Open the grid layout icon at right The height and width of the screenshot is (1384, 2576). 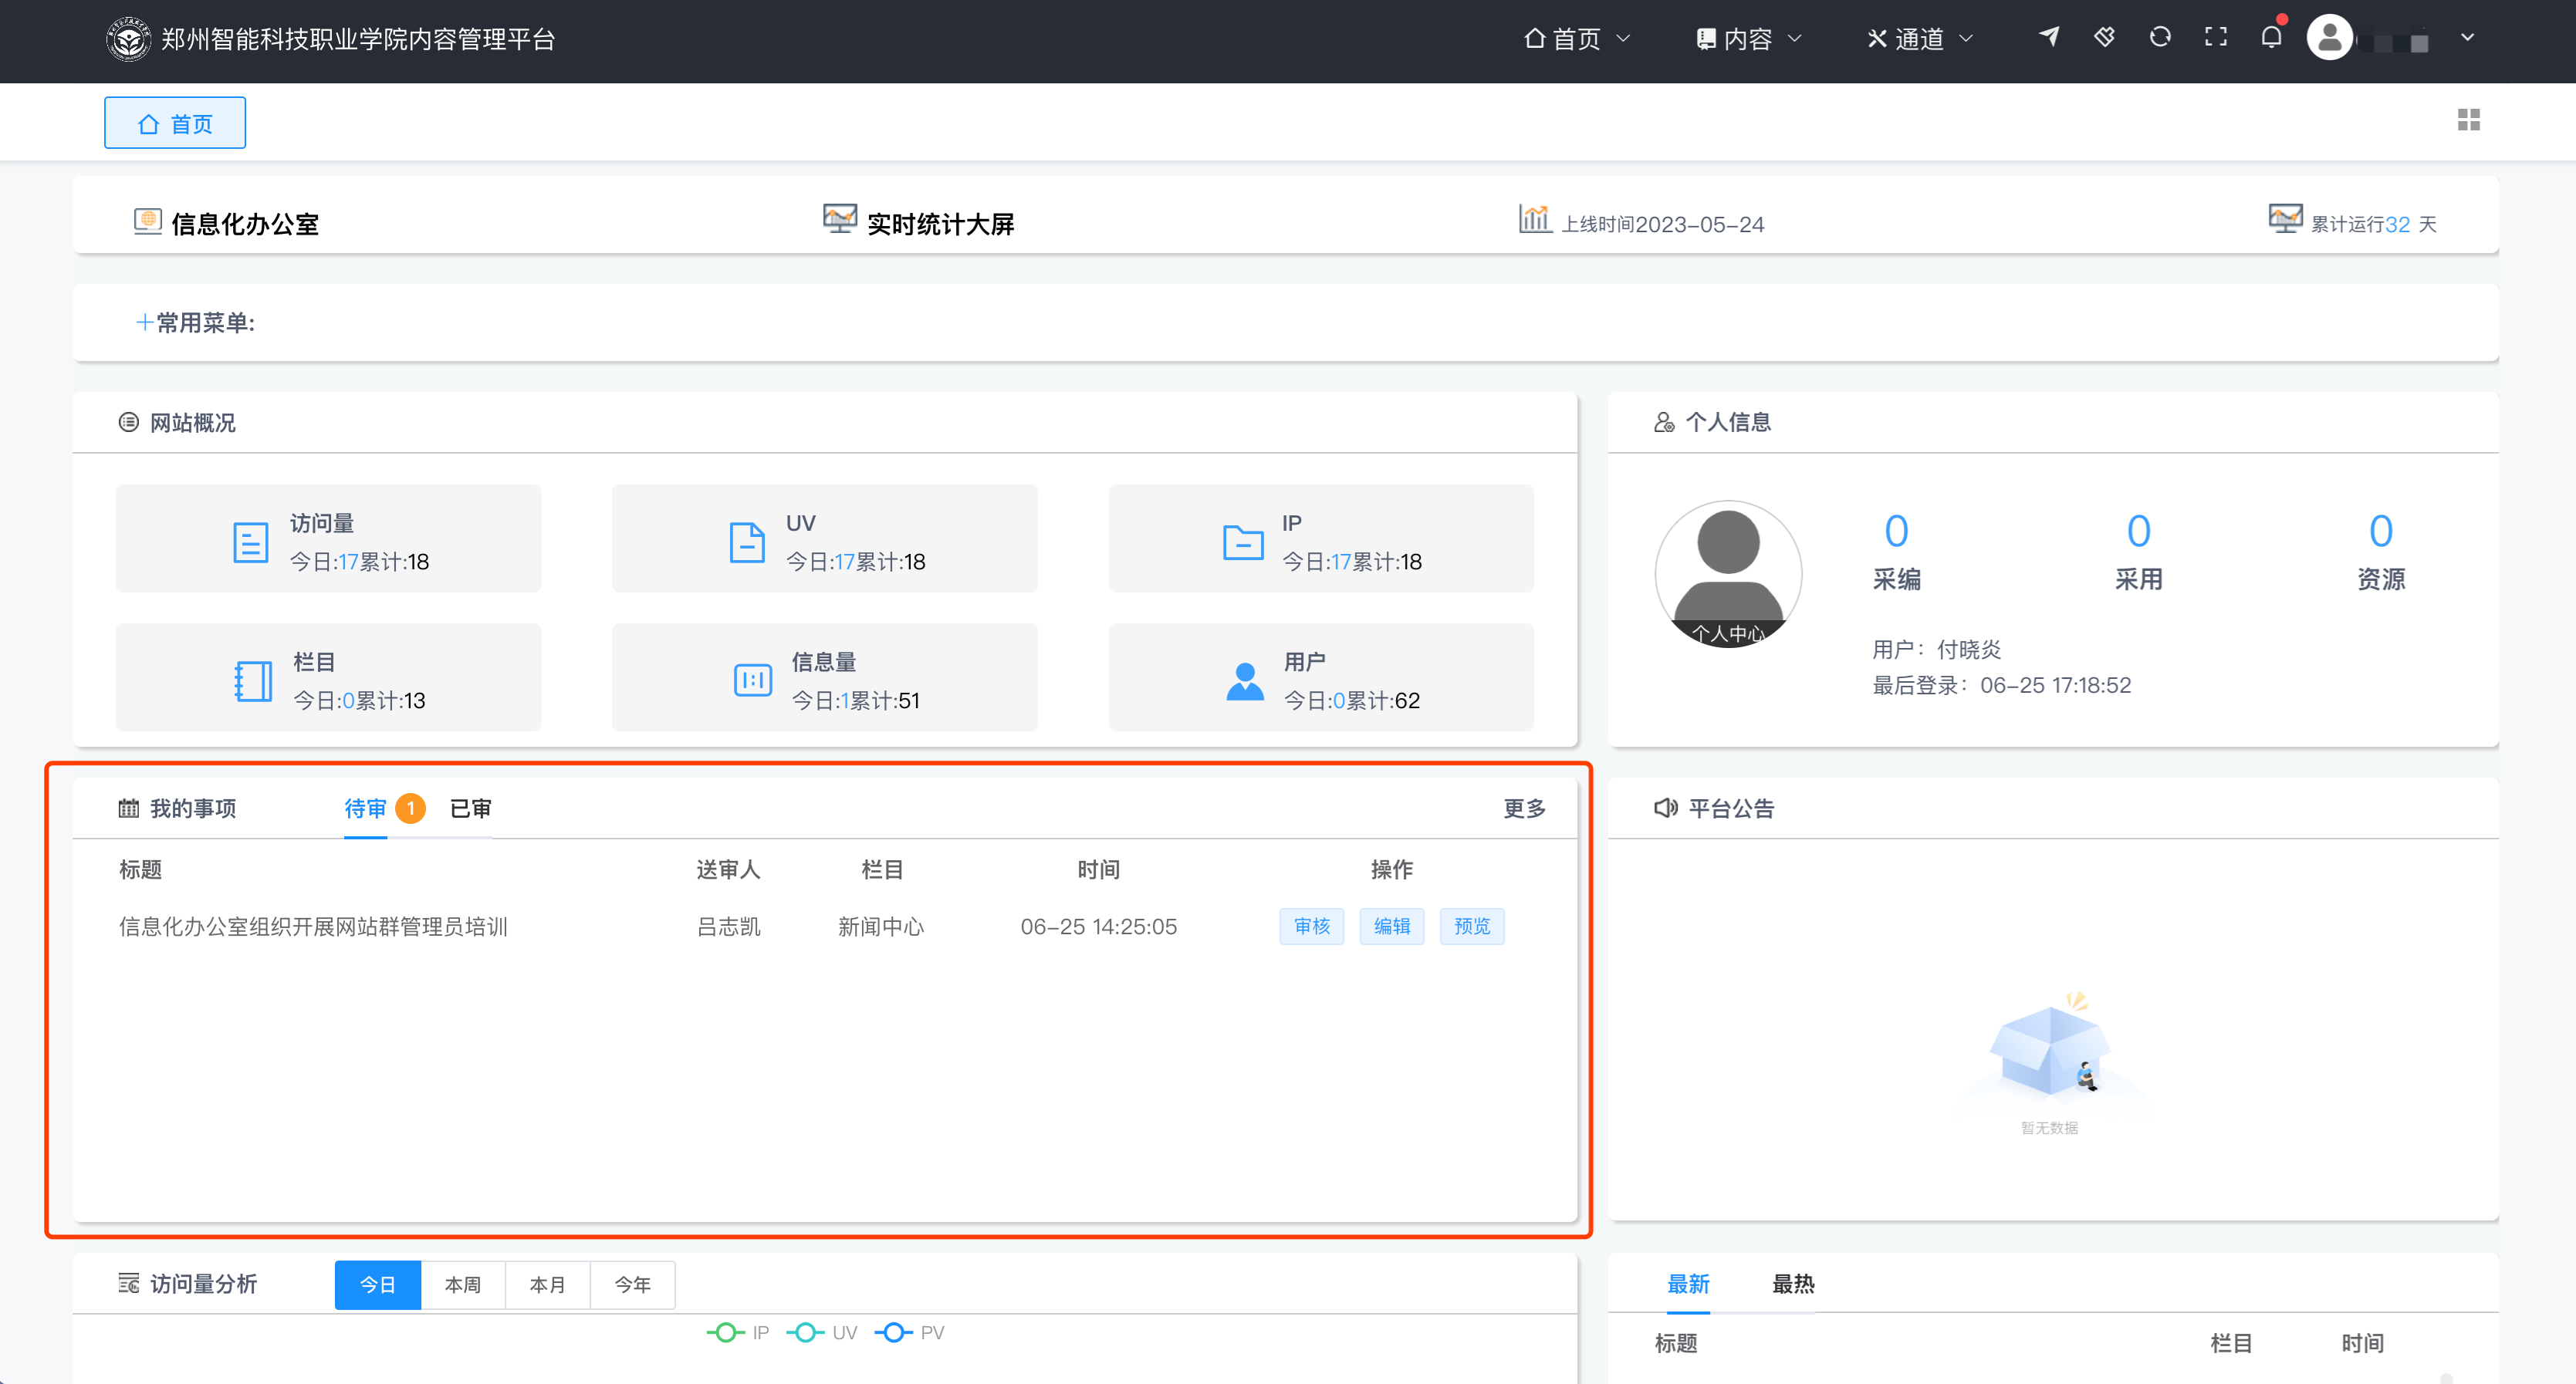[2468, 120]
